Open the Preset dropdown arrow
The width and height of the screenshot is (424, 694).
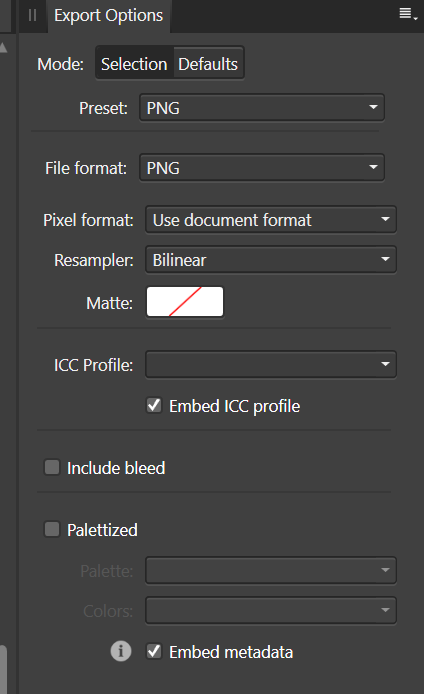point(373,108)
